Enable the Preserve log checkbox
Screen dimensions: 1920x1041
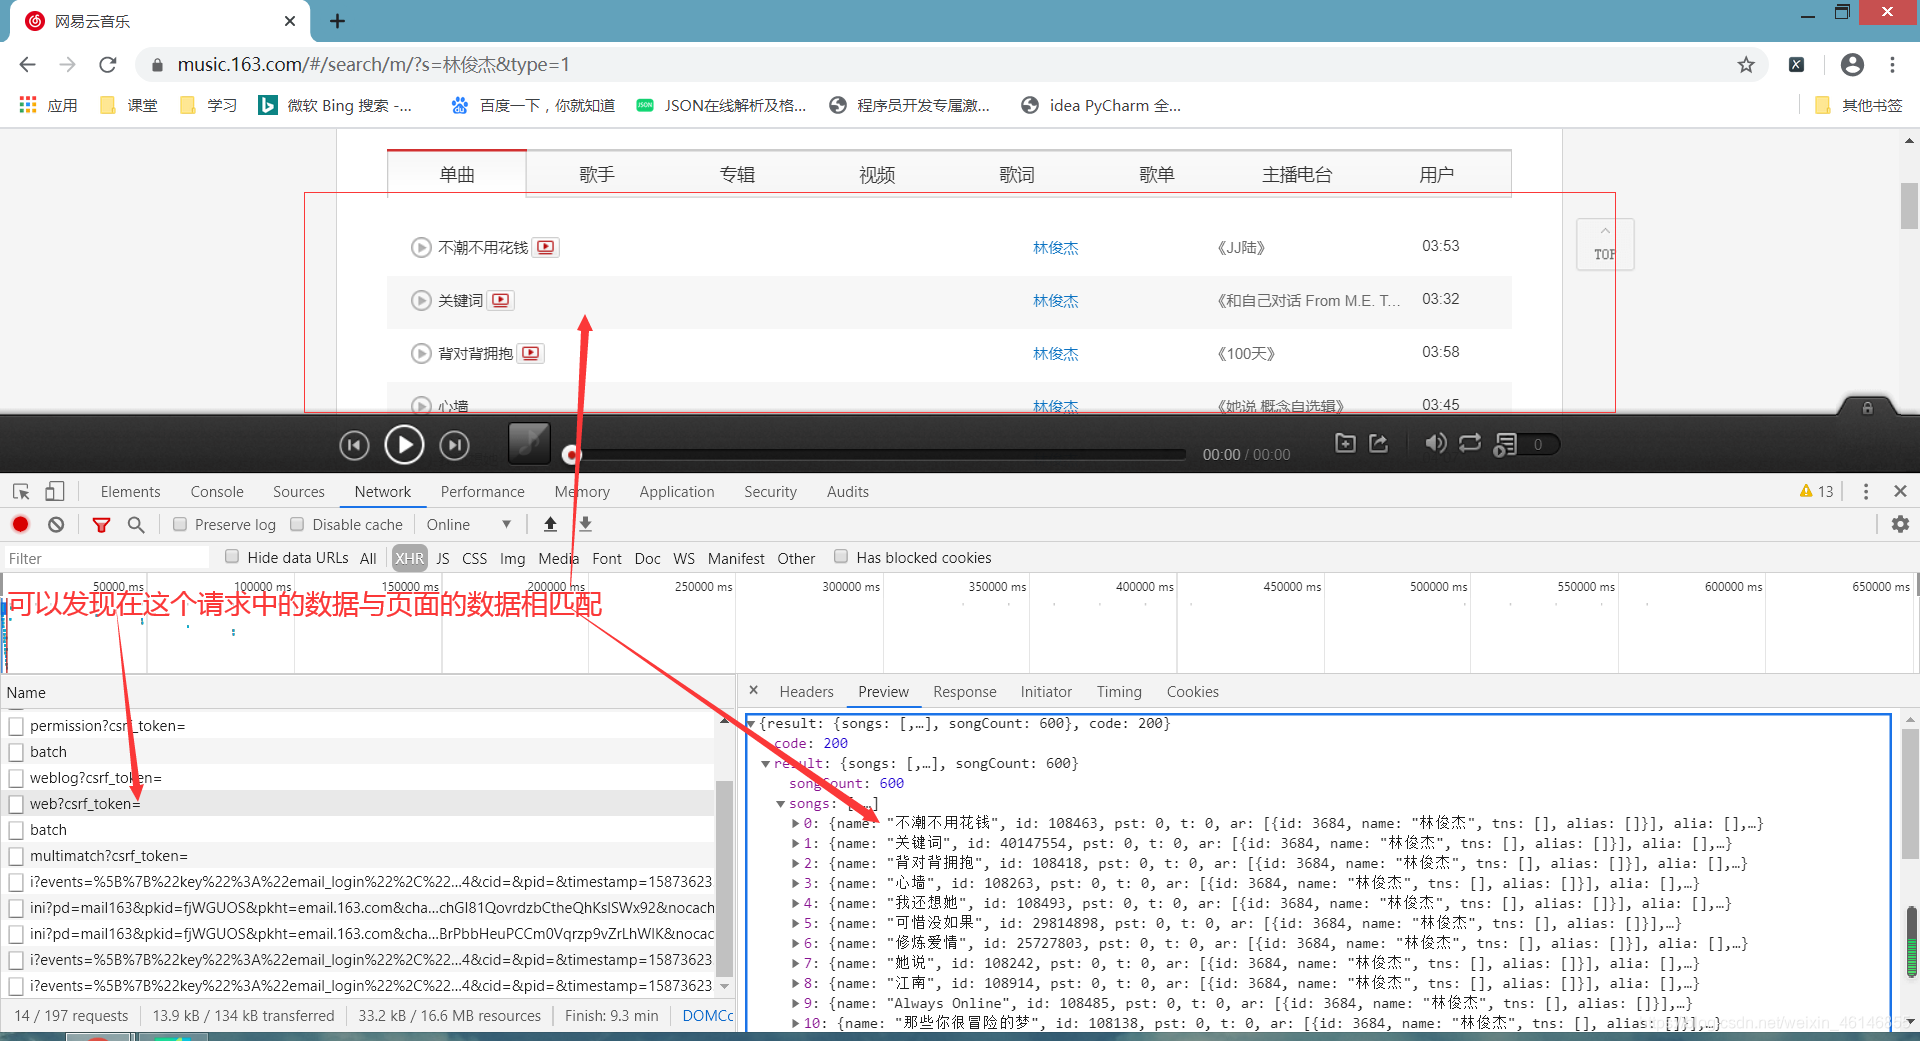click(180, 524)
